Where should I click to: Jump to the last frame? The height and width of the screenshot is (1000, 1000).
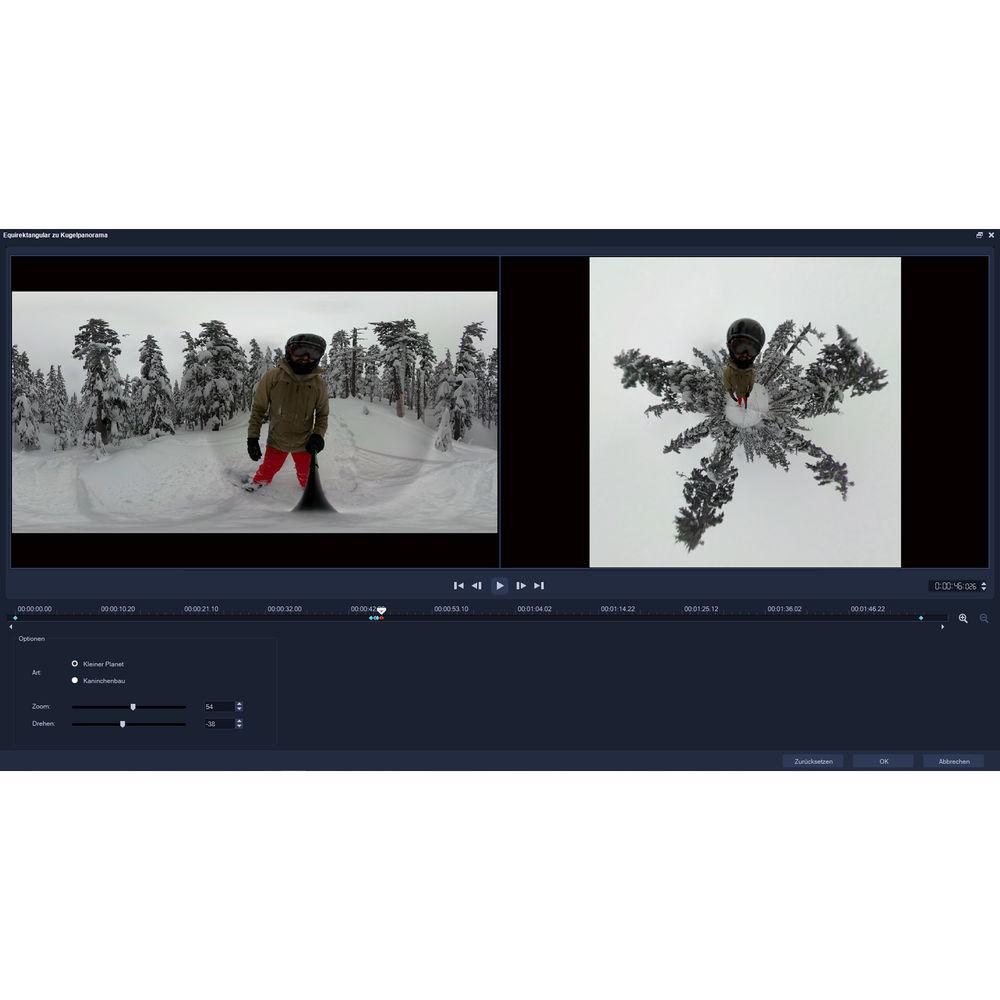[x=540, y=585]
